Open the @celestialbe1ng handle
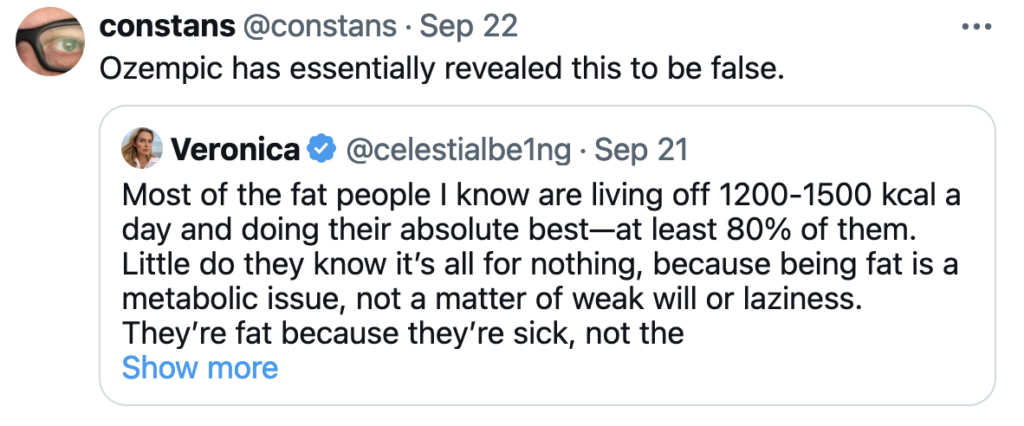1024x426 pixels. point(458,150)
